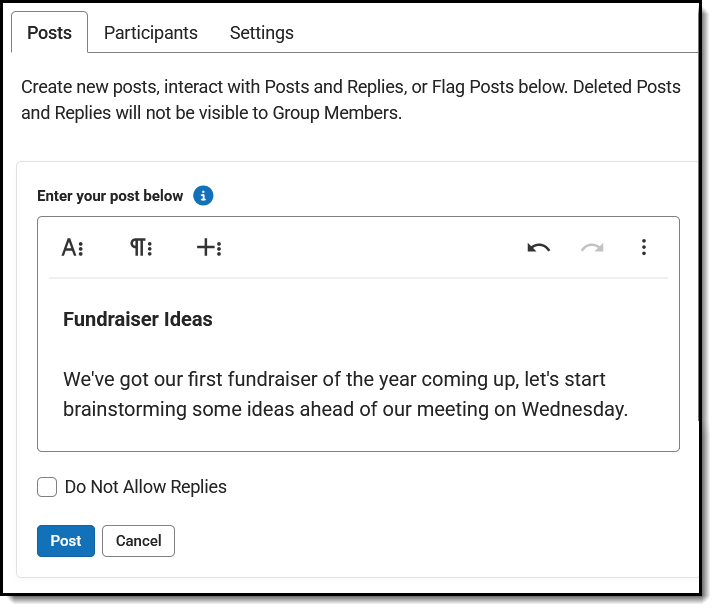Open the insert (plus) menu
The image size is (717, 611).
pos(208,248)
